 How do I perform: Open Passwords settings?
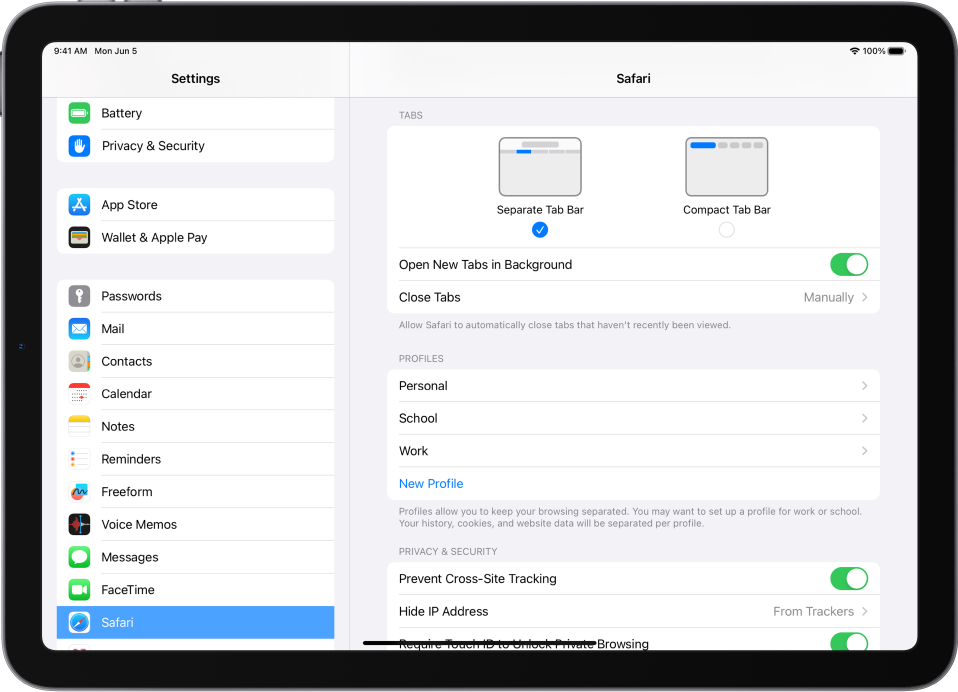[196, 296]
